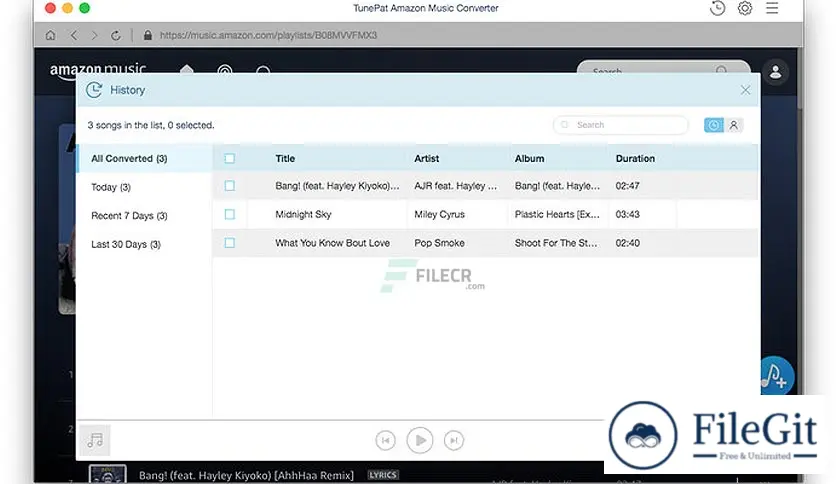Screen dimensions: 836x484
Task: Click the Miley Cyrus artist cell
Action: click(x=439, y=214)
